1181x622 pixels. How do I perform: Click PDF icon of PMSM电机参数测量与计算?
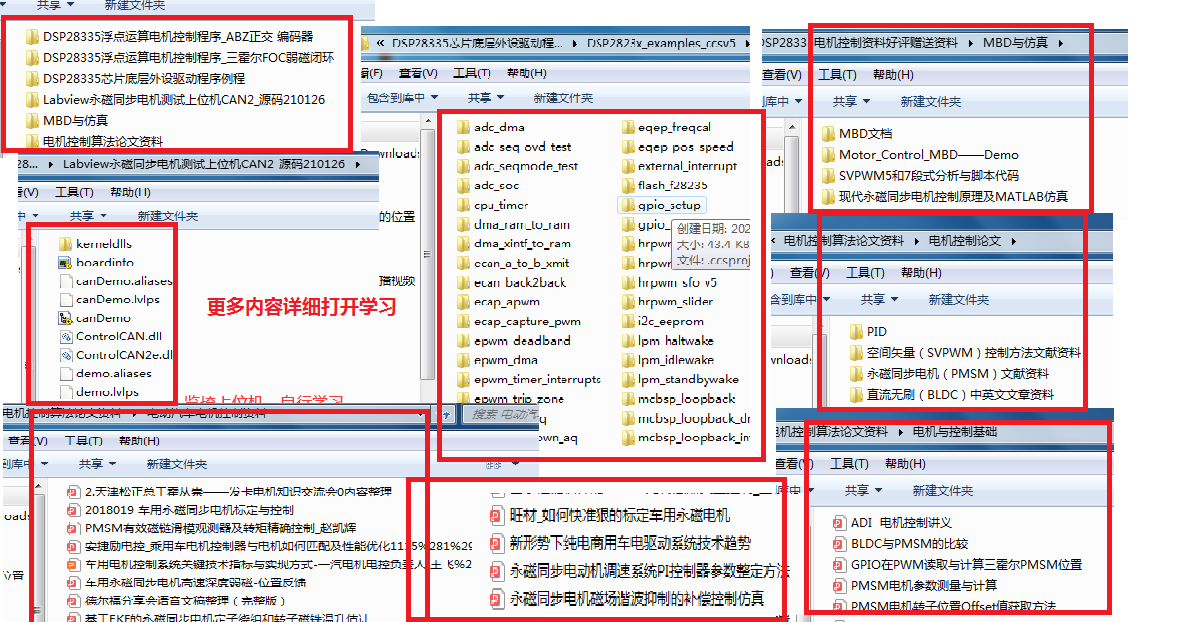pos(839,585)
